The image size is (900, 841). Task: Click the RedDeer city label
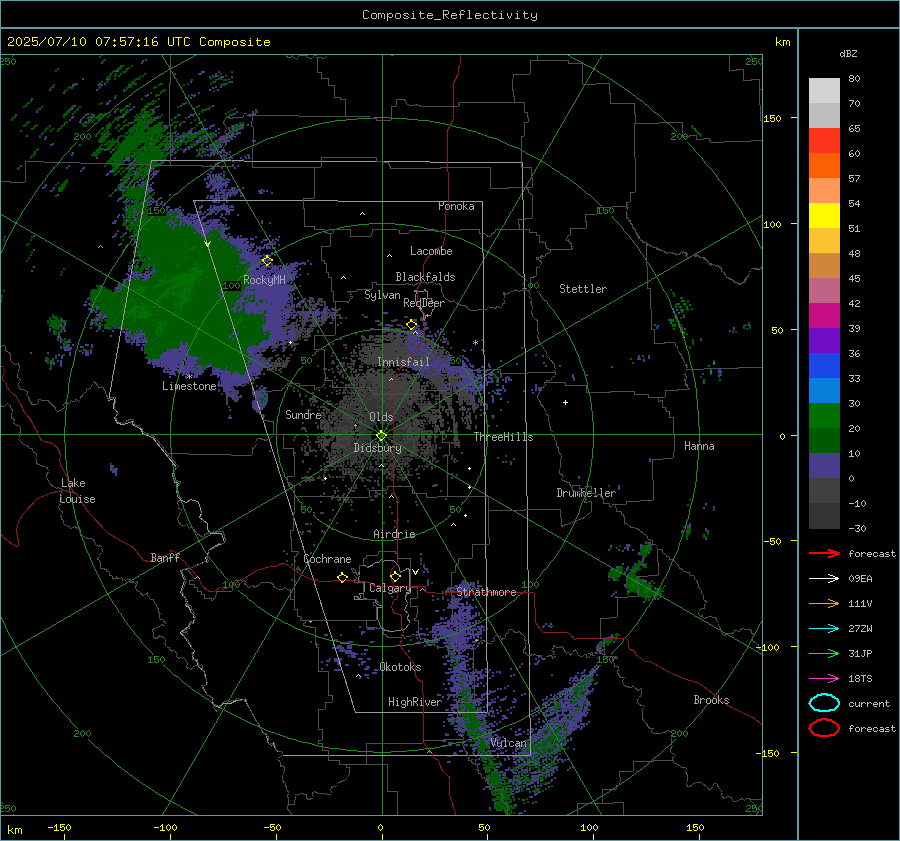(424, 303)
